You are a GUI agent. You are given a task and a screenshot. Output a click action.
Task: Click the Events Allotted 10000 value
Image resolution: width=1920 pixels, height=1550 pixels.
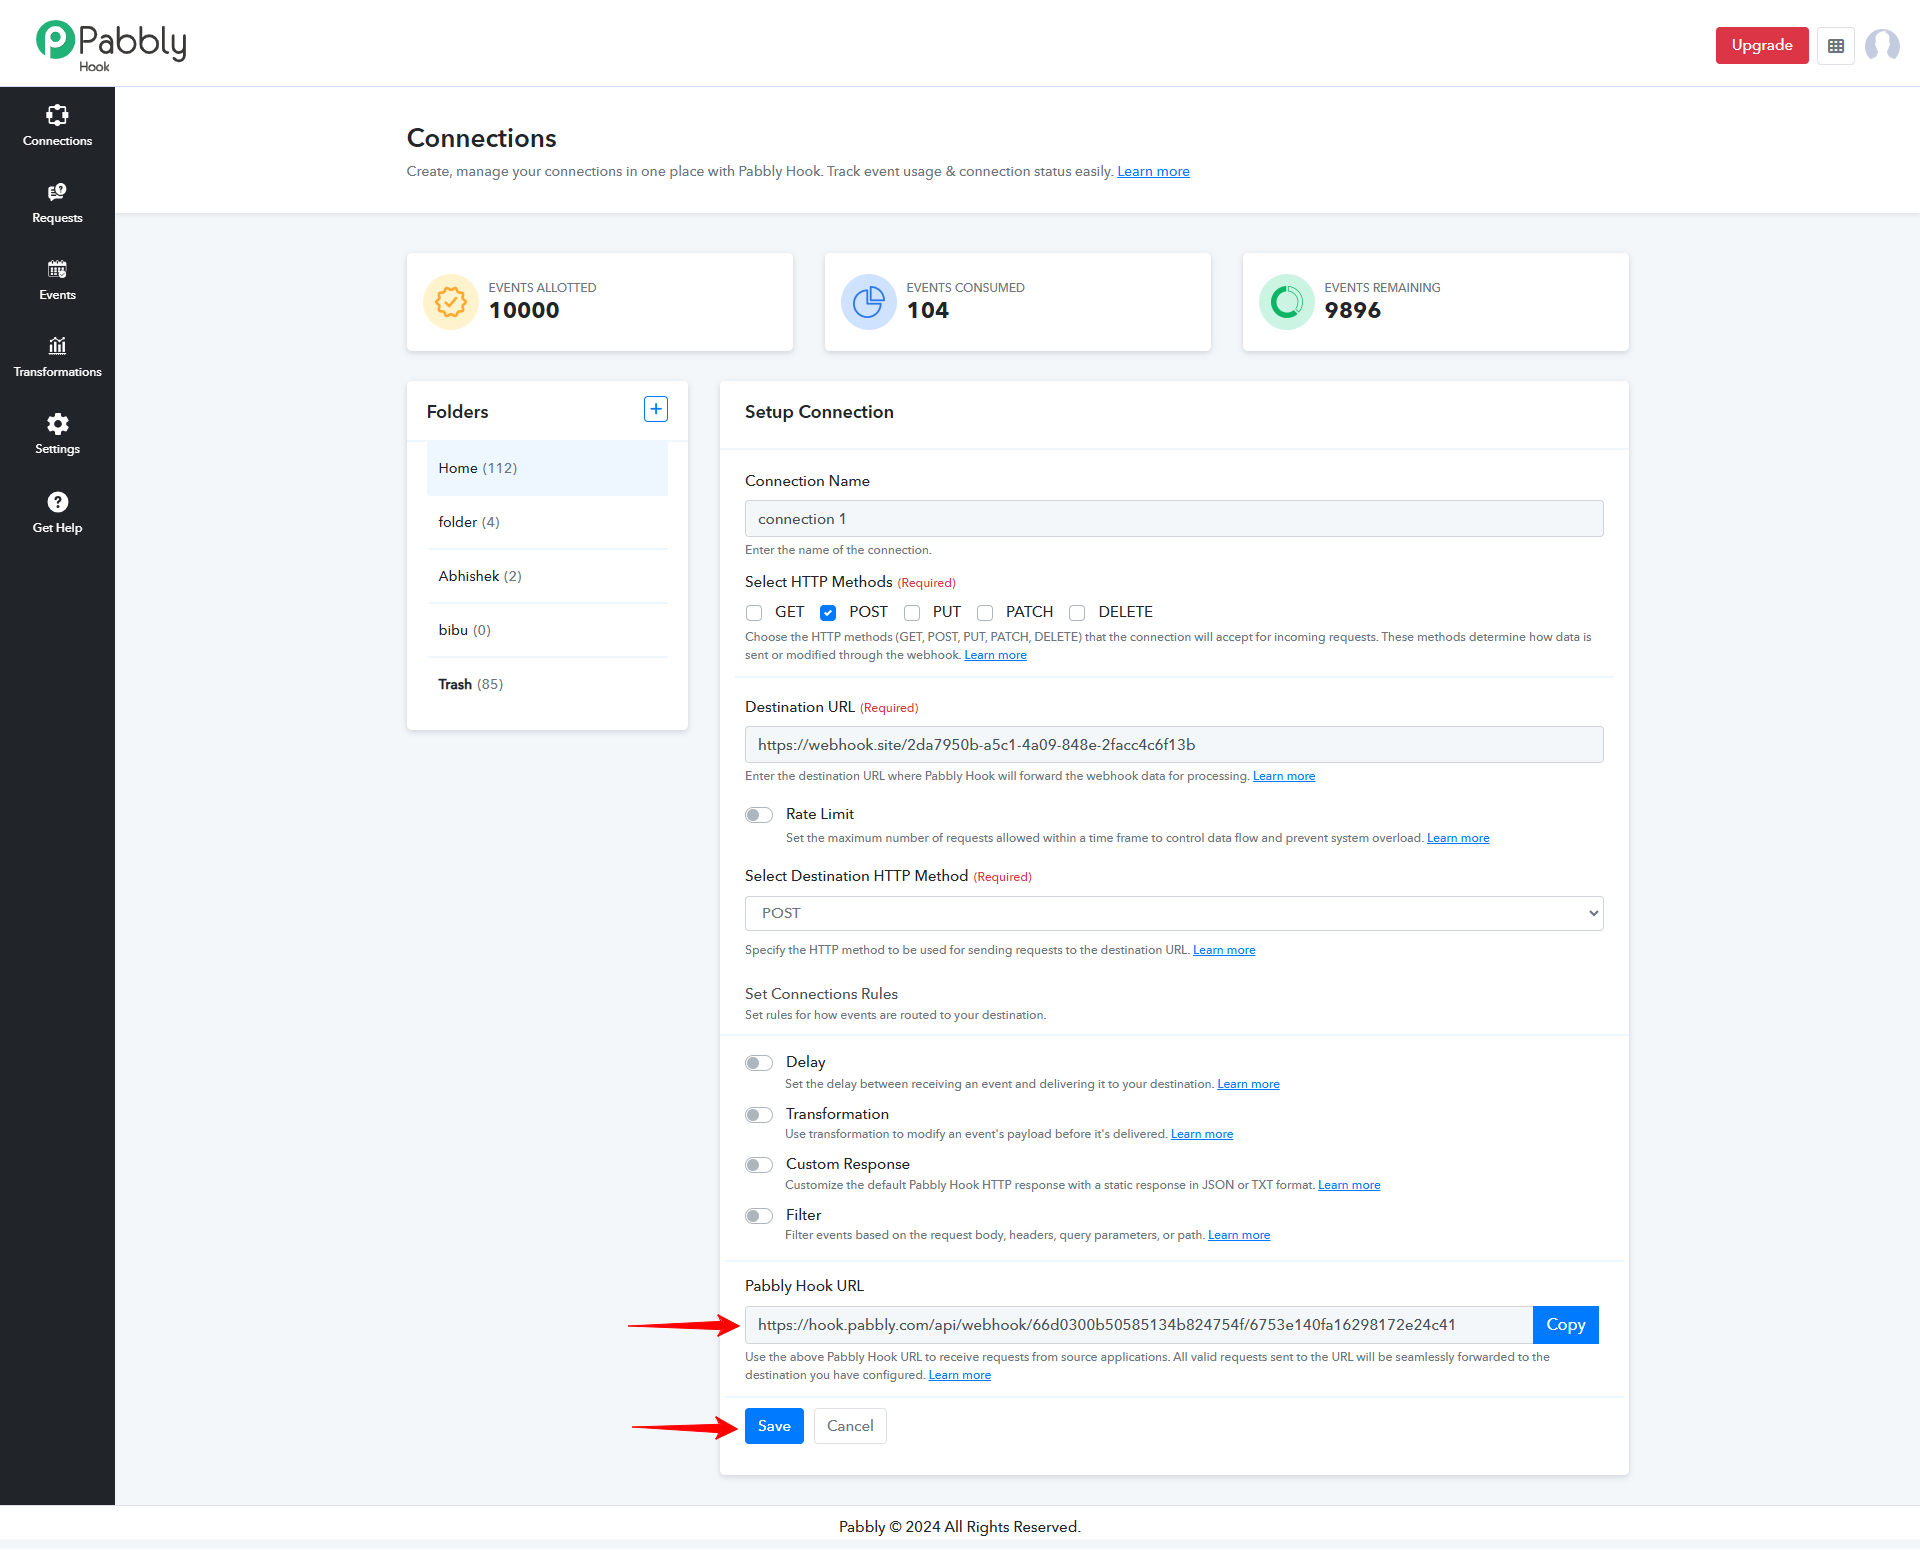coord(524,311)
